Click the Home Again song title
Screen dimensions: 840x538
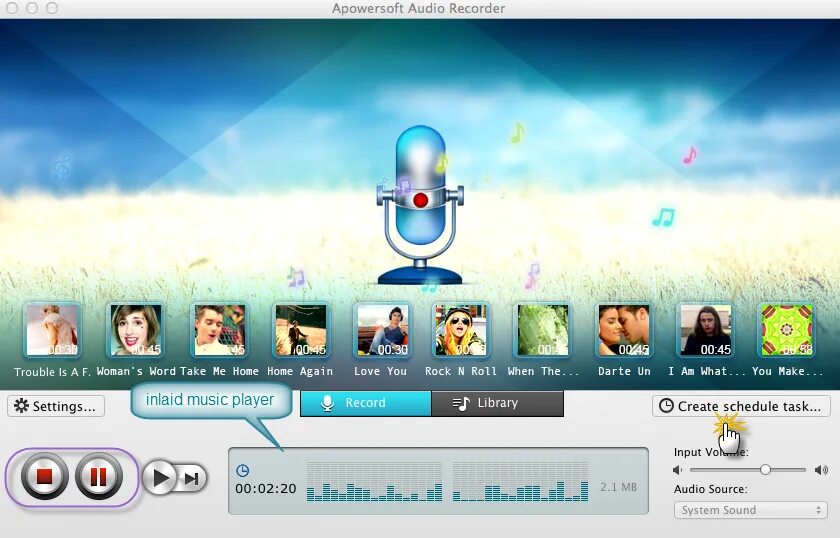pyautogui.click(x=300, y=371)
